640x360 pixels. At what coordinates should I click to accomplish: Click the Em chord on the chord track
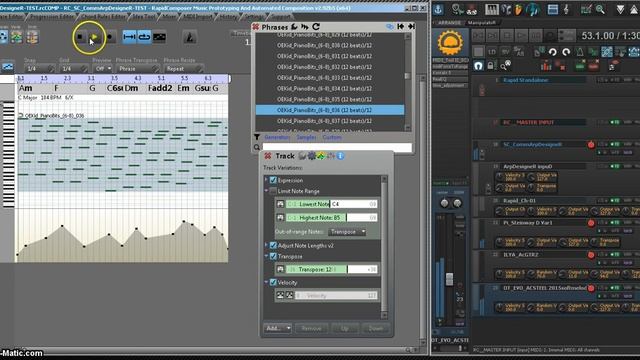[x=183, y=88]
